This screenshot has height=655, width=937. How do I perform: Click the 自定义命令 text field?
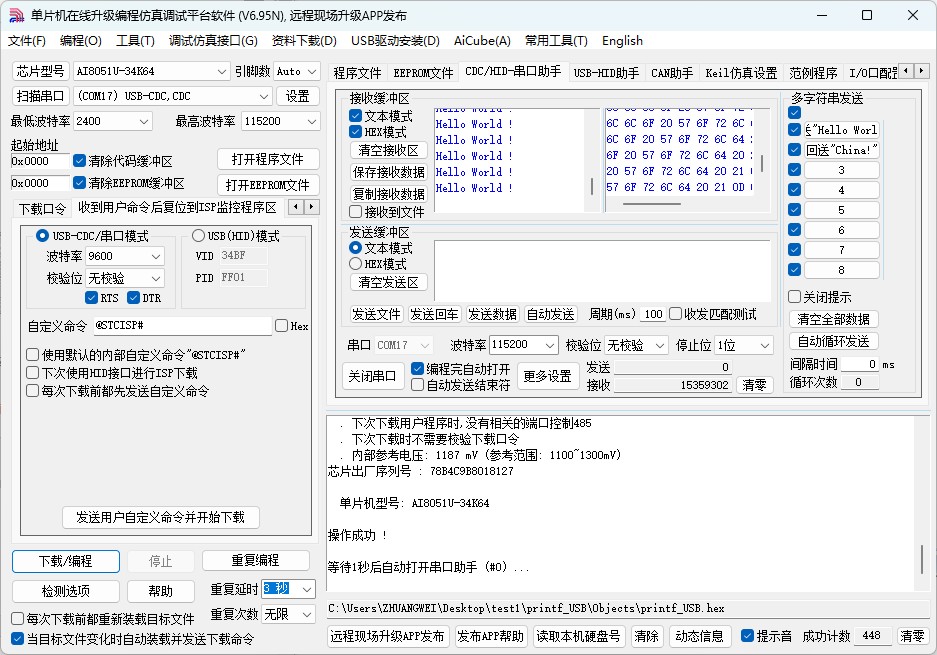181,326
